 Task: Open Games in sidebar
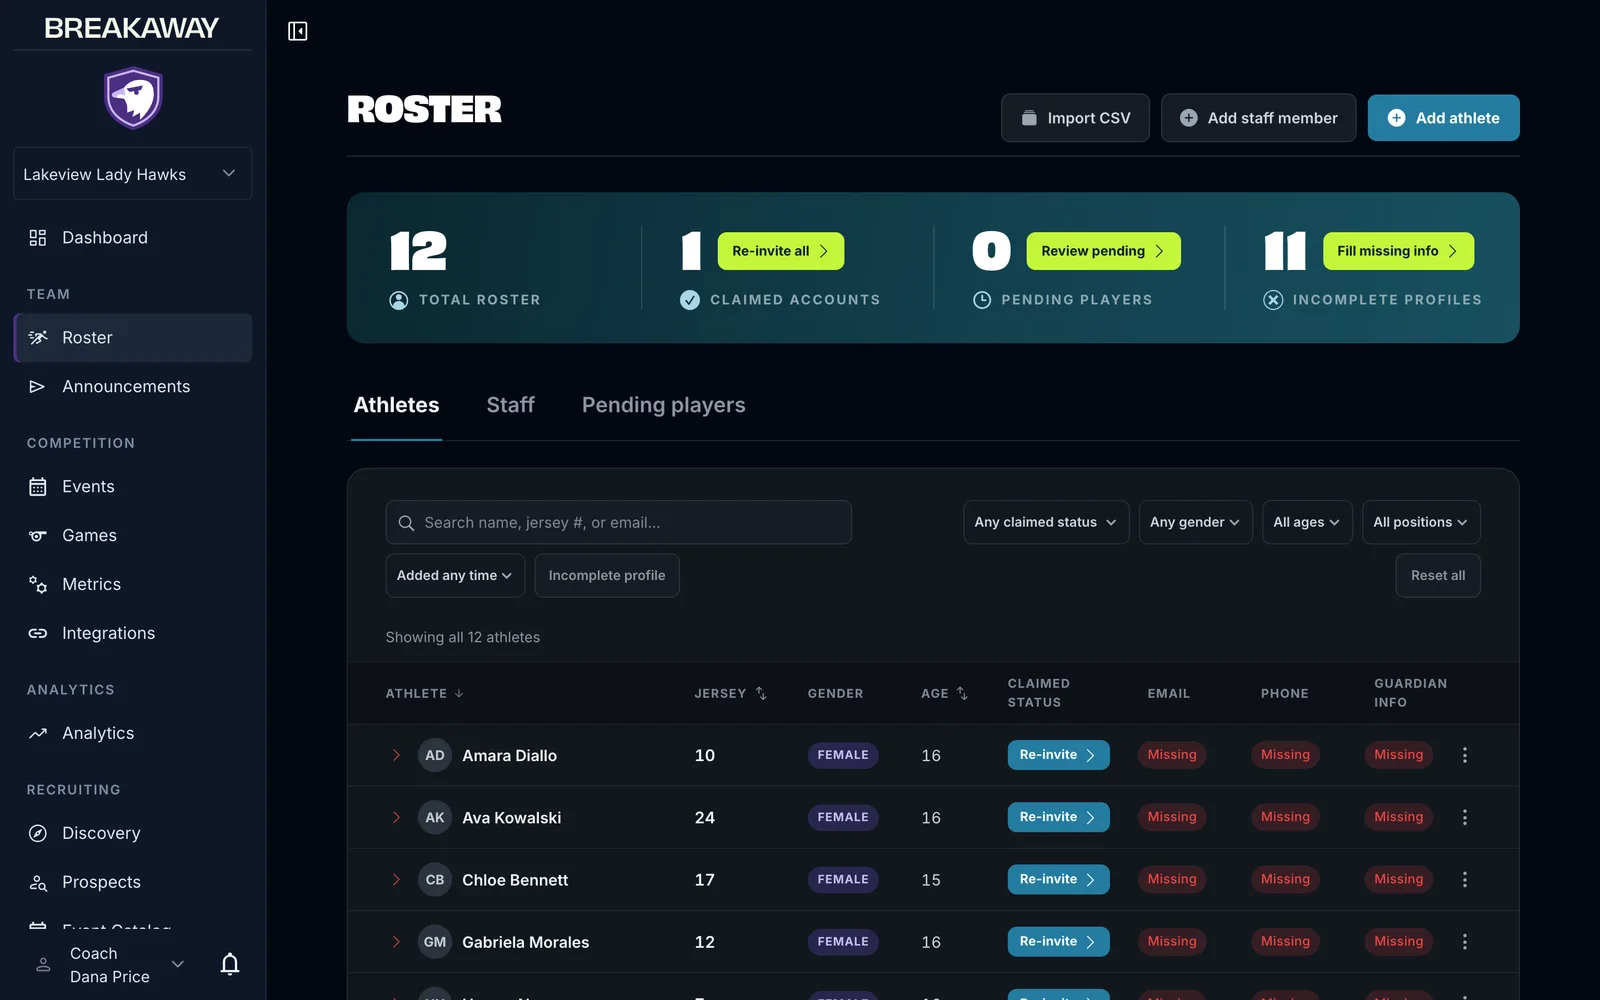(133, 536)
